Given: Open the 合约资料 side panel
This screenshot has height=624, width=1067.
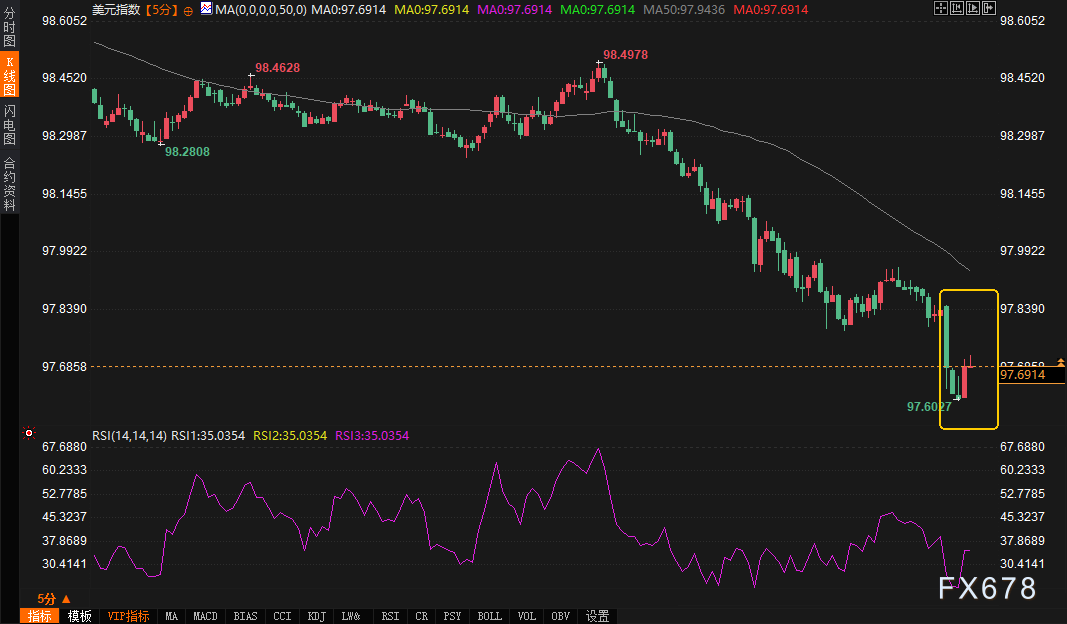Looking at the screenshot, I should pyautogui.click(x=9, y=184).
